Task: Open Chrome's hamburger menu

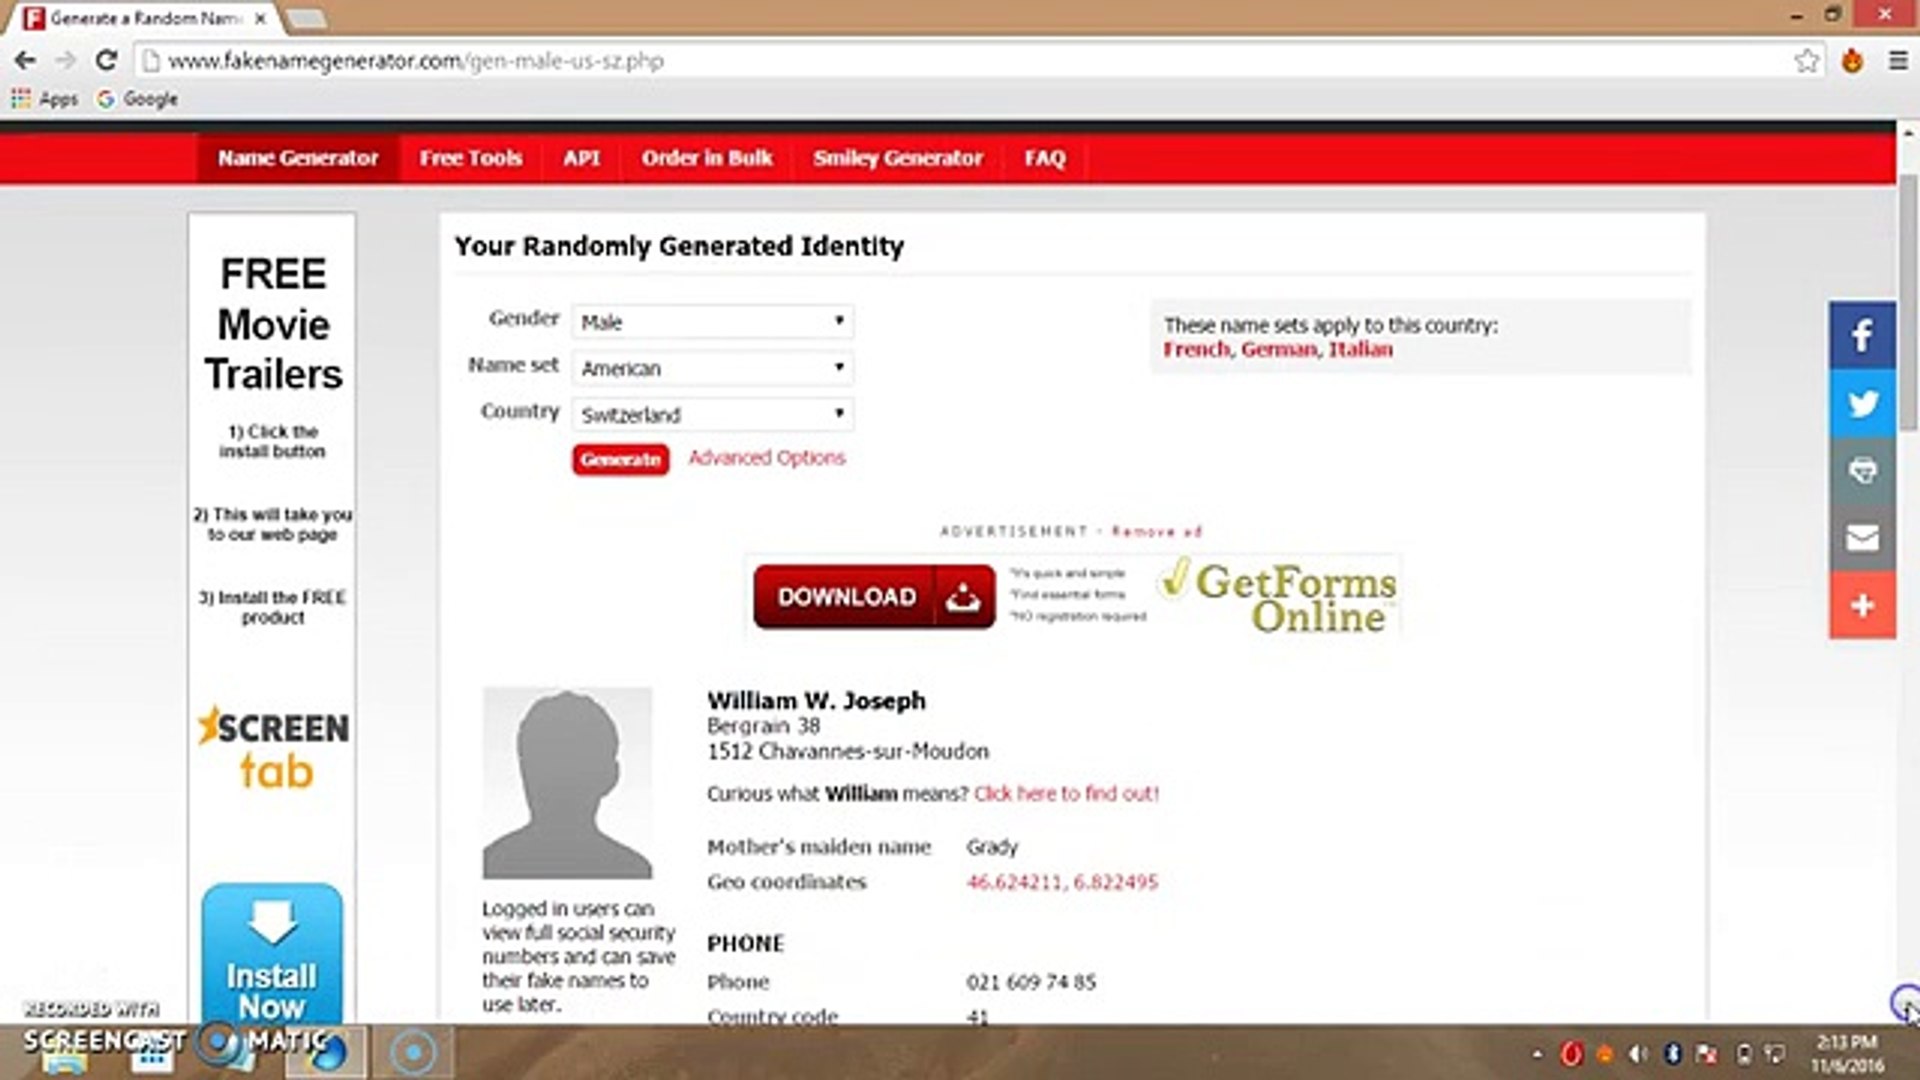Action: pos(1897,61)
